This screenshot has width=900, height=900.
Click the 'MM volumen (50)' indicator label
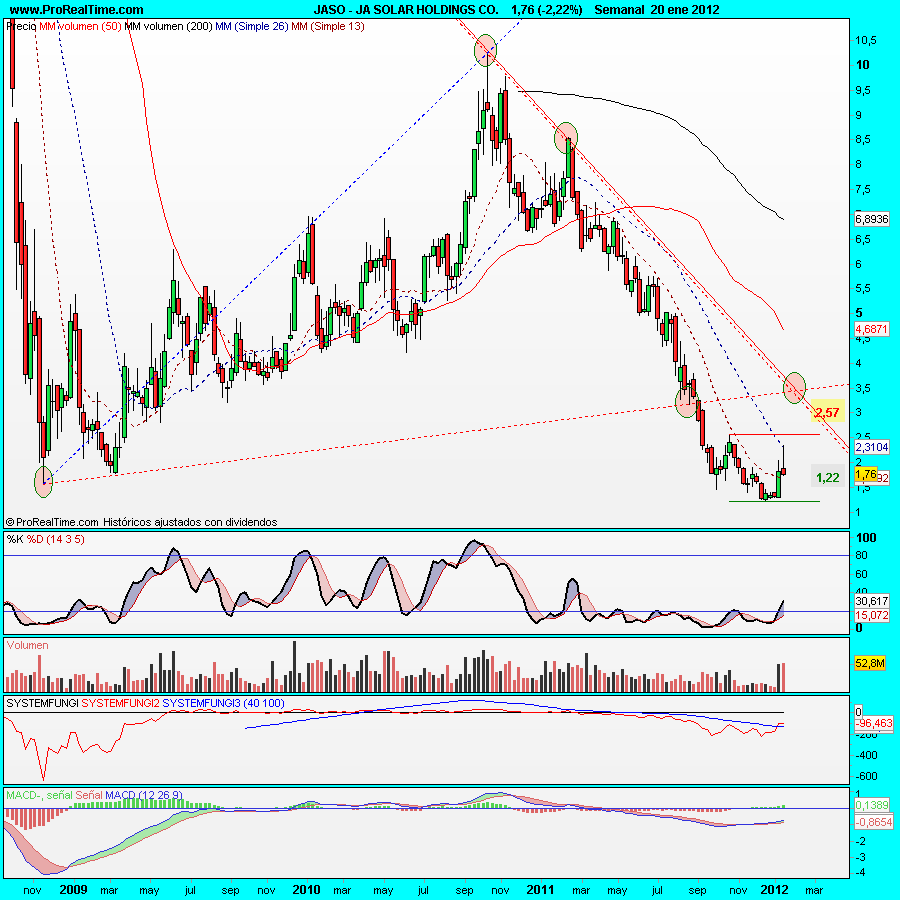[80, 26]
